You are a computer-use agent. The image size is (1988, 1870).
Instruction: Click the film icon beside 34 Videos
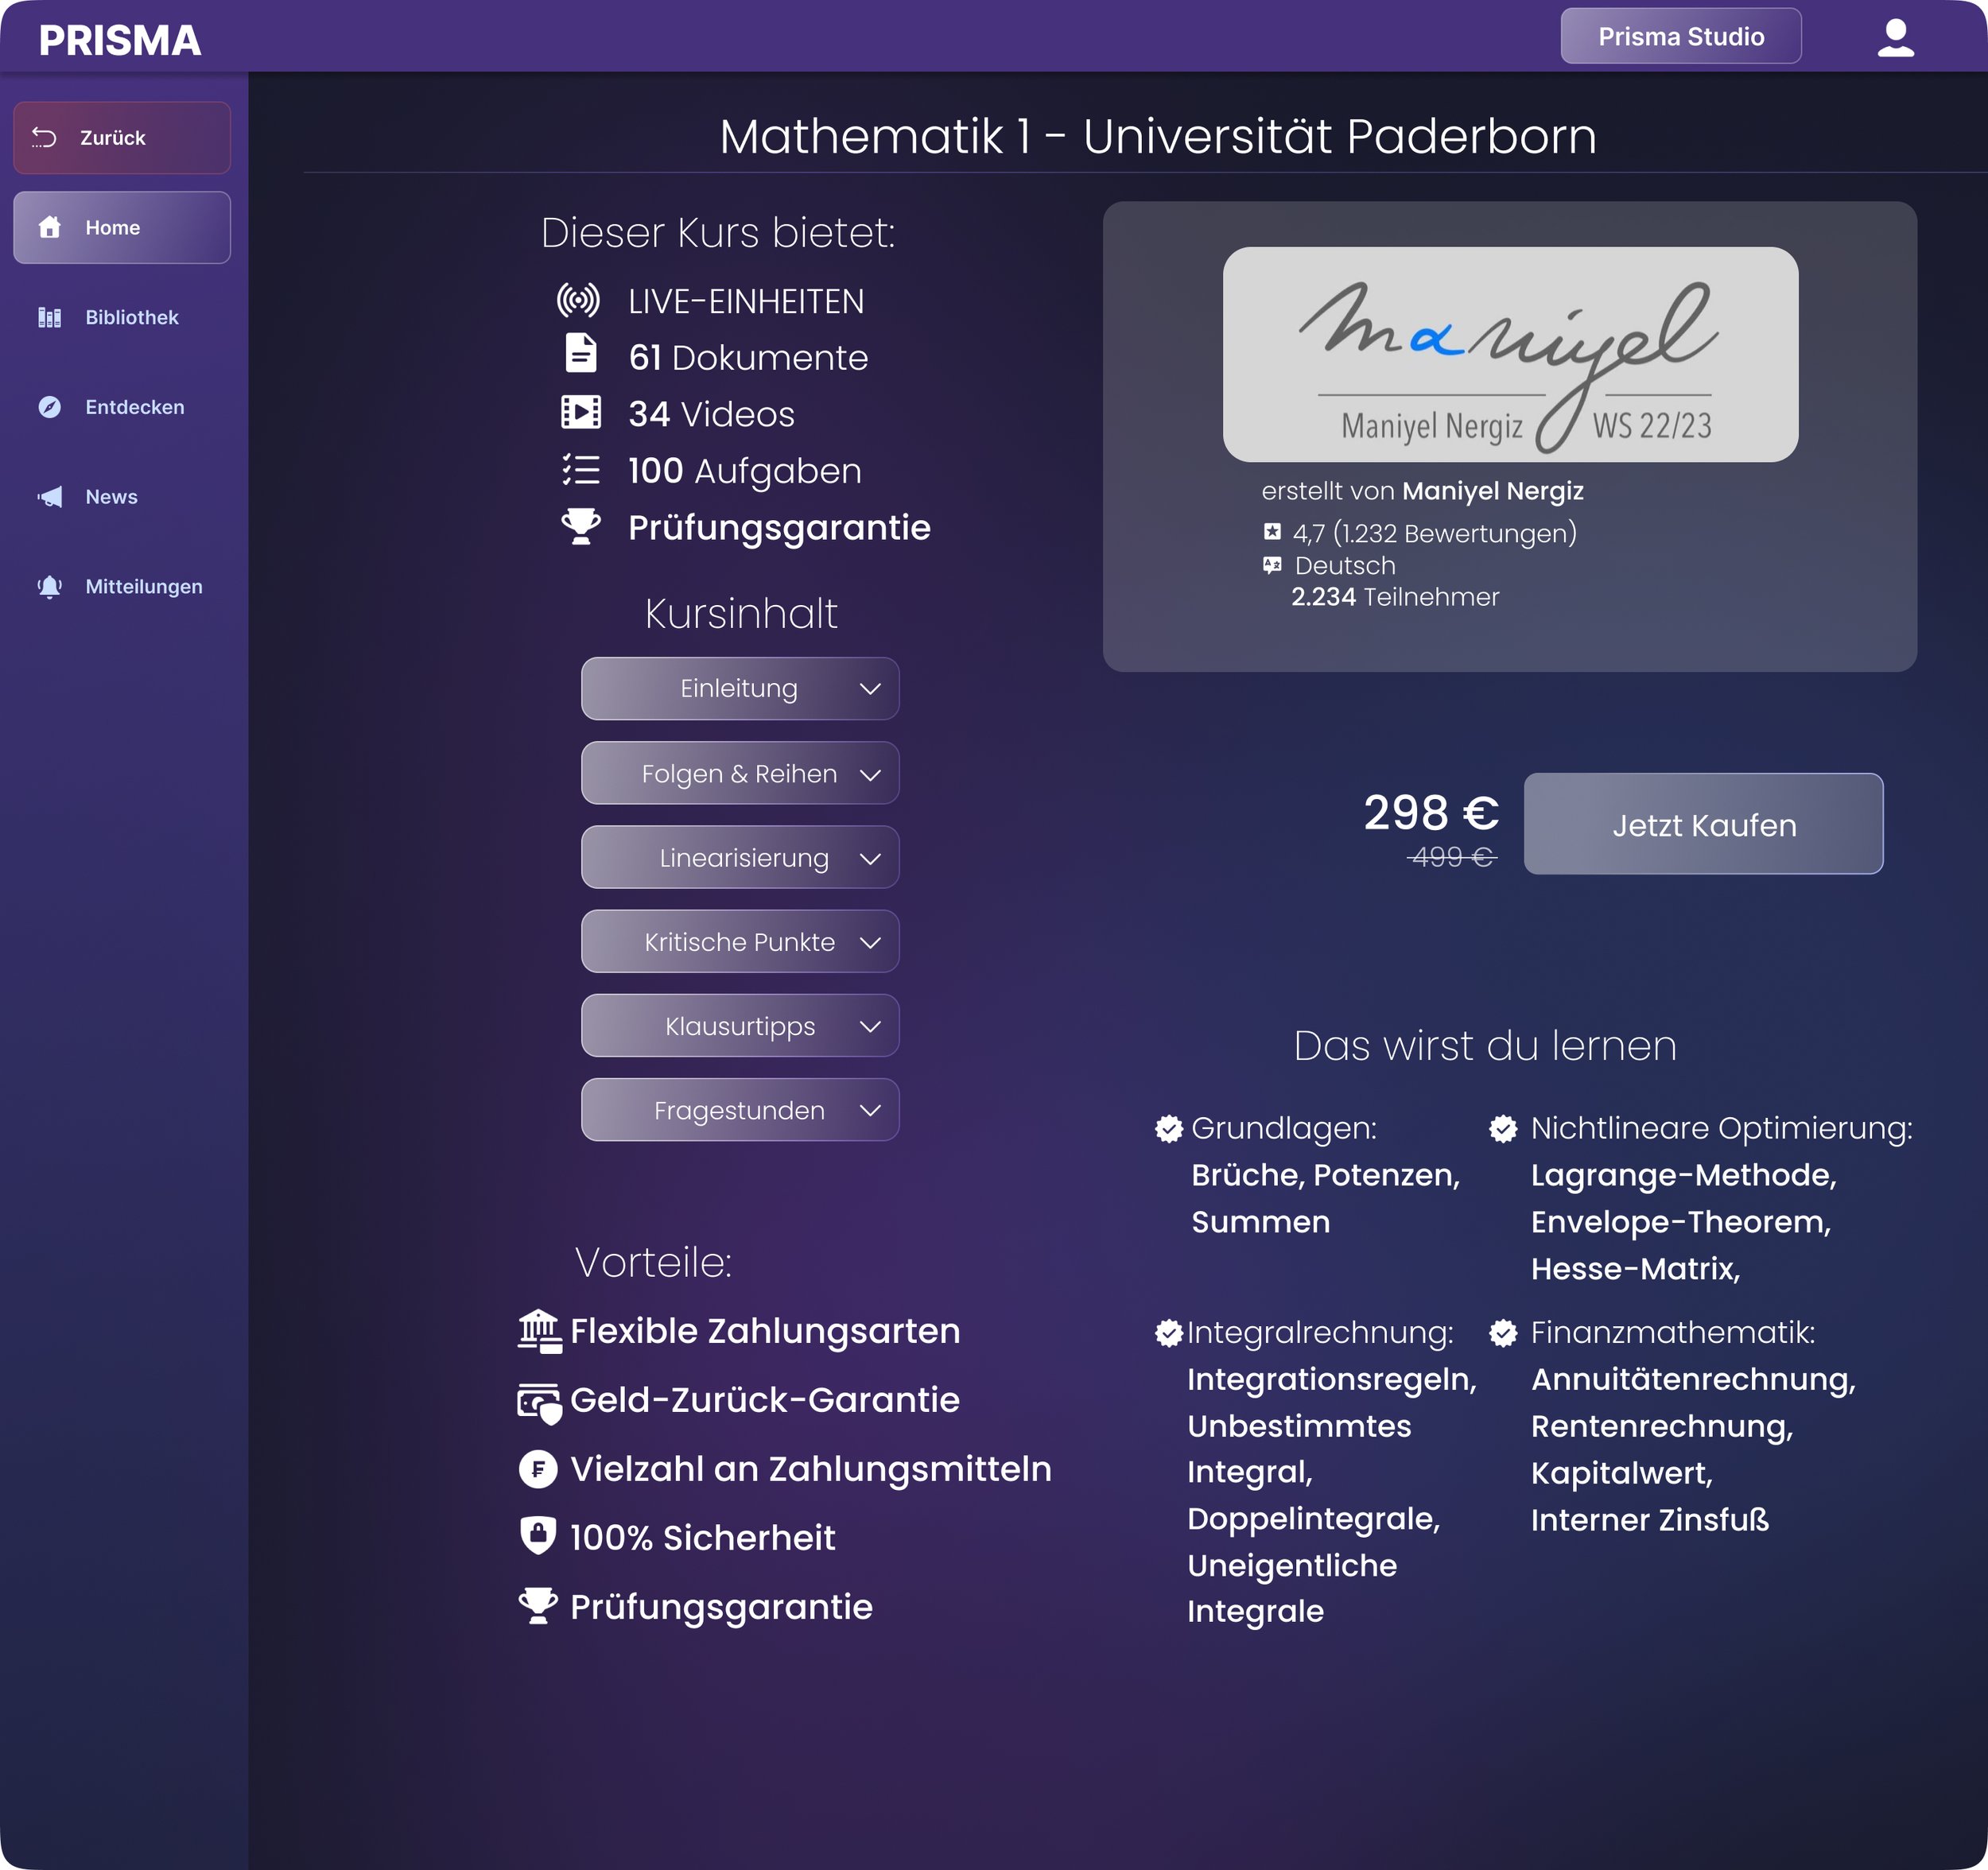point(581,412)
